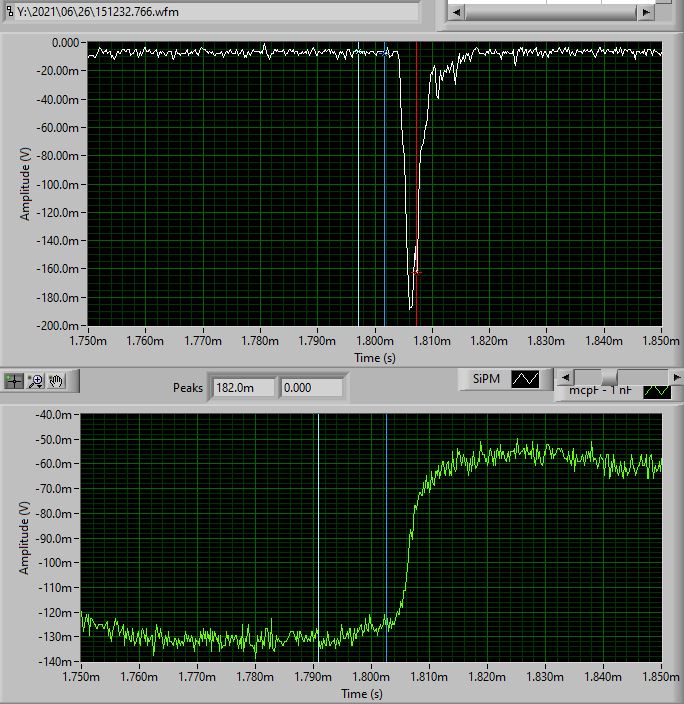This screenshot has height=704, width=684.
Task: Click the first Peaks value field 182.0m
Action: [243, 387]
